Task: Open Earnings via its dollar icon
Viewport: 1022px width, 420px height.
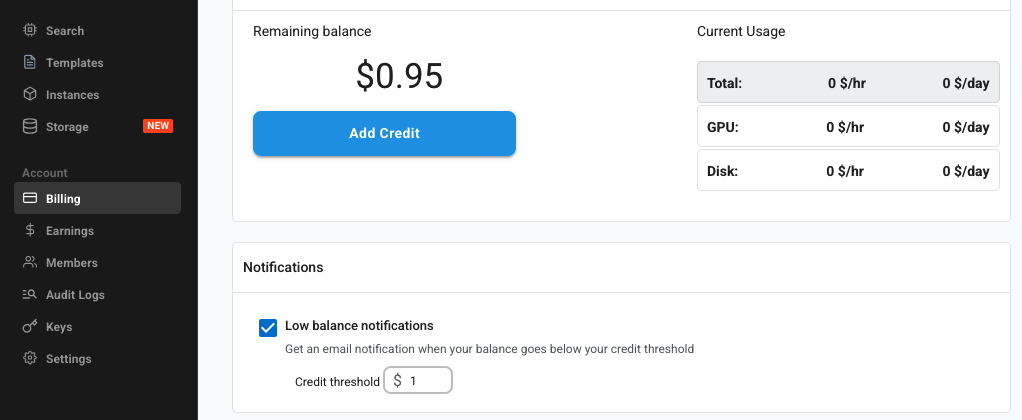Action: pyautogui.click(x=30, y=231)
